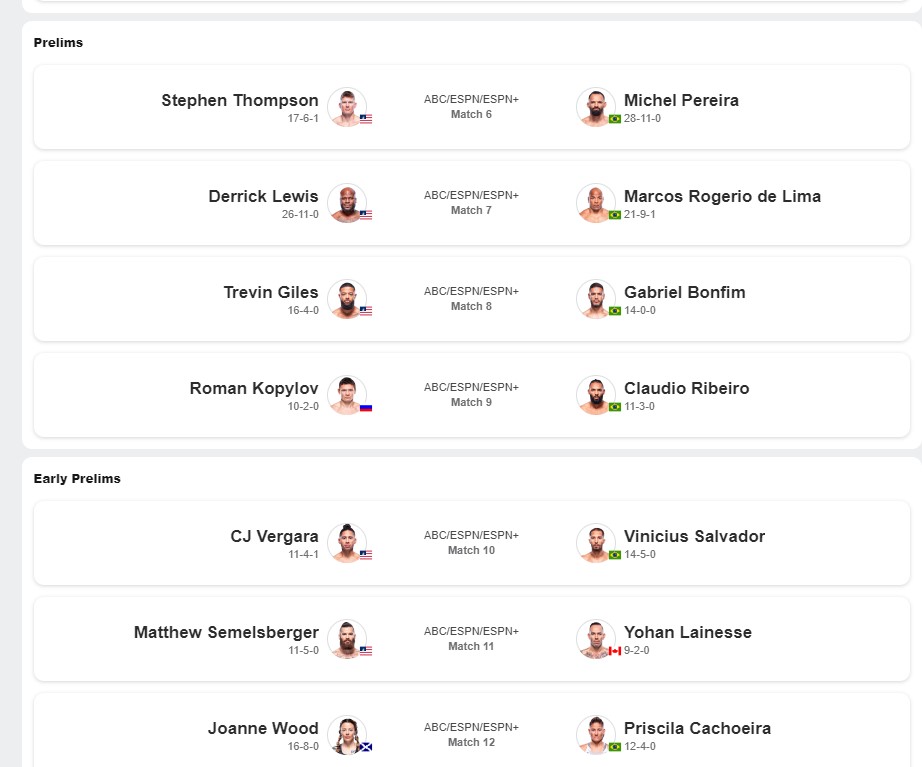The height and width of the screenshot is (767, 922).
Task: Click Marcos Rogerio de Lima's headshot
Action: click(x=596, y=202)
